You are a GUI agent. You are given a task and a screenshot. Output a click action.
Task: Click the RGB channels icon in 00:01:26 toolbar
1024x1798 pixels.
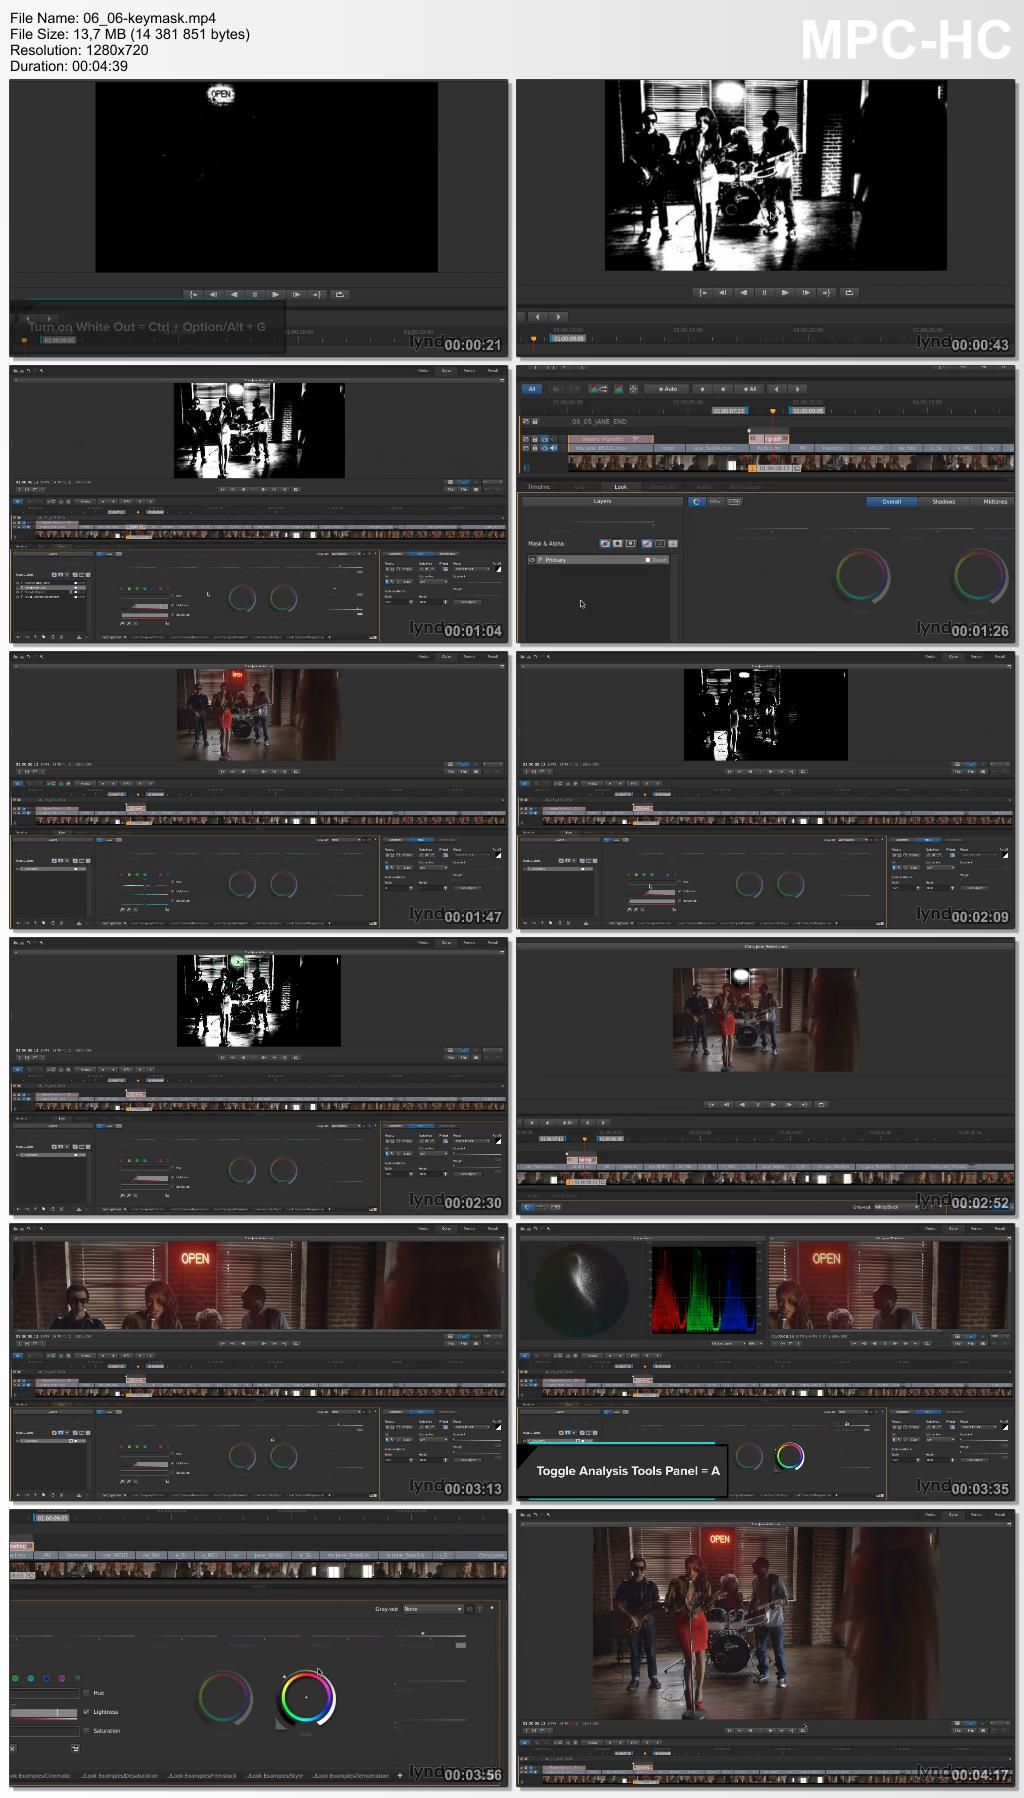tap(598, 389)
